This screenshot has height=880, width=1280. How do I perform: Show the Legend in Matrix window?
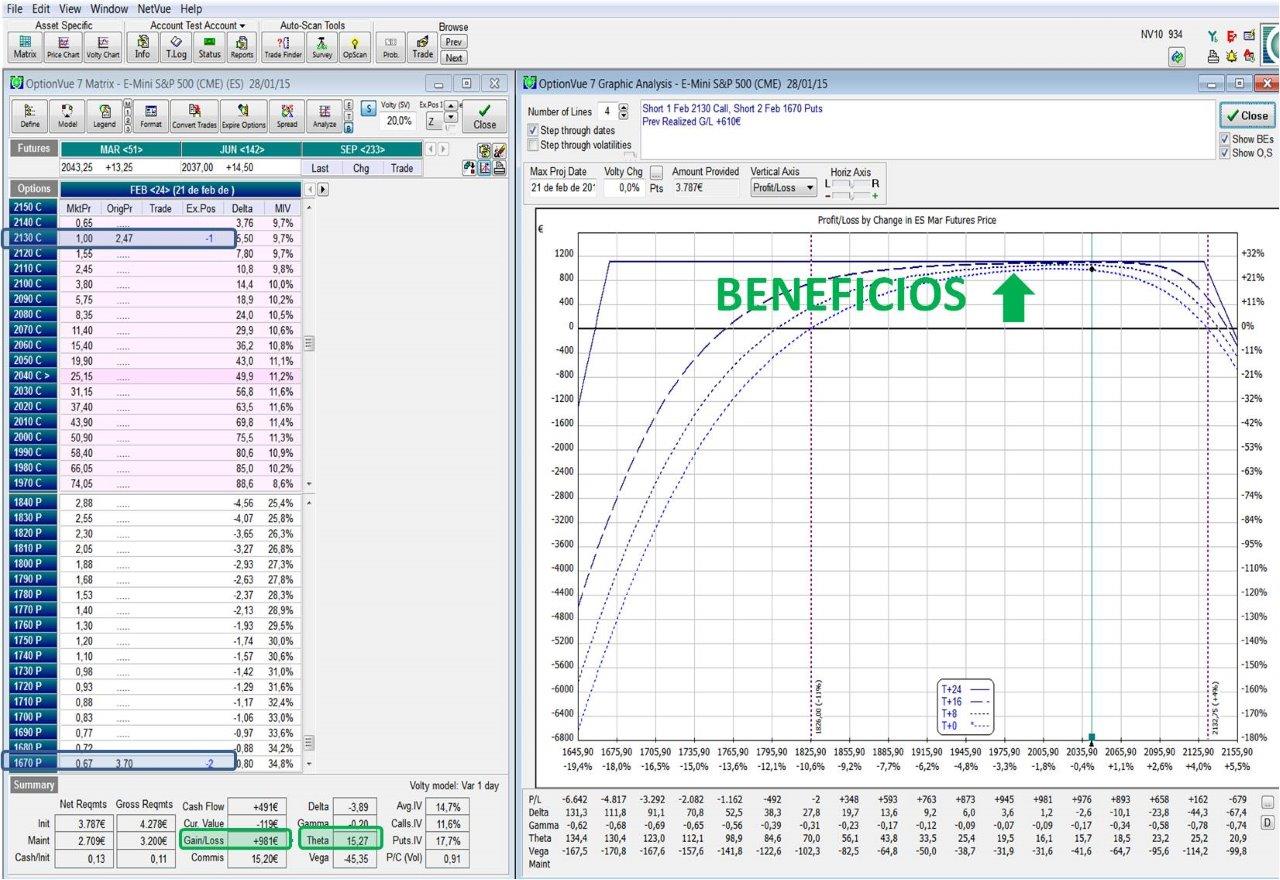(104, 116)
